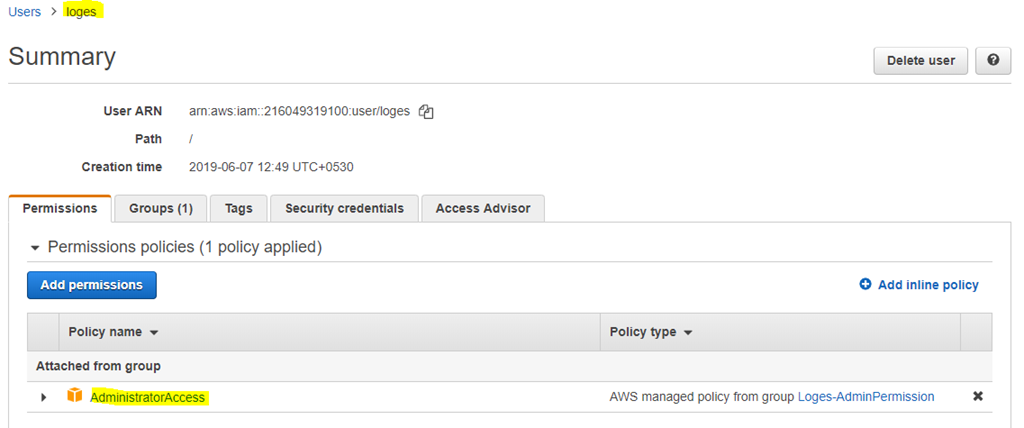The height and width of the screenshot is (428, 1024).
Task: Click the Add permissions button
Action: click(x=91, y=285)
